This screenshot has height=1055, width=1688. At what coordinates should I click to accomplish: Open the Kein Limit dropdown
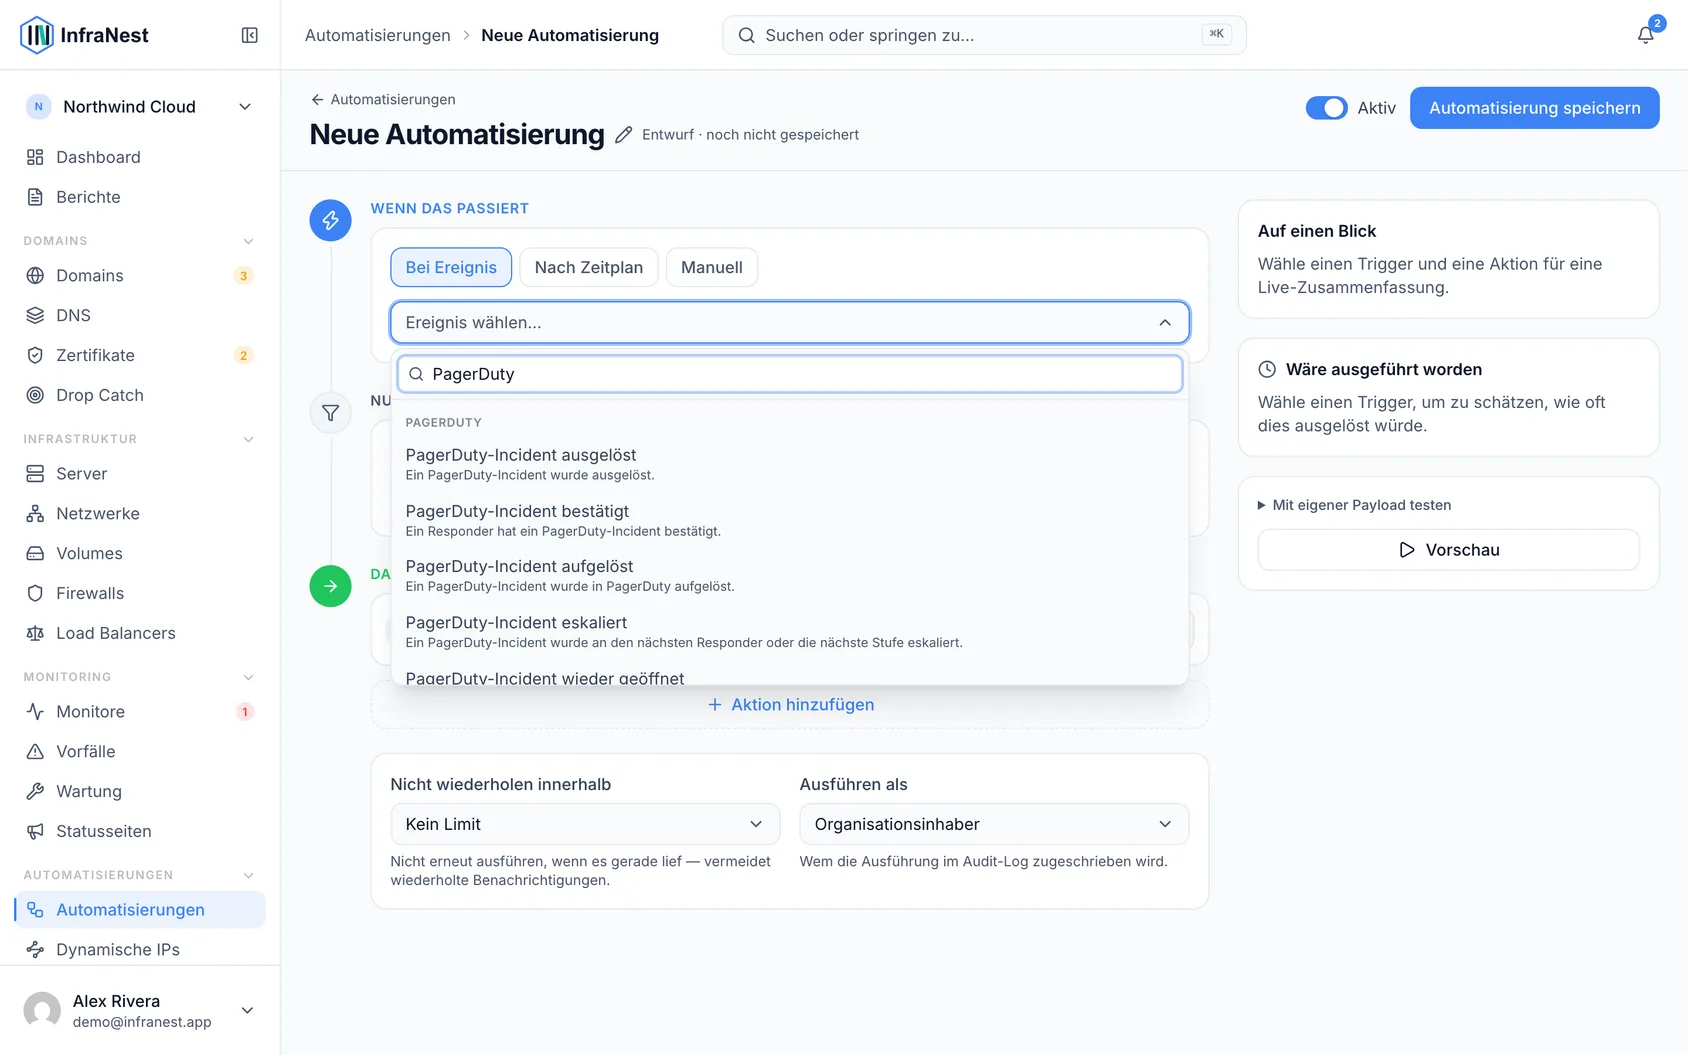point(585,824)
